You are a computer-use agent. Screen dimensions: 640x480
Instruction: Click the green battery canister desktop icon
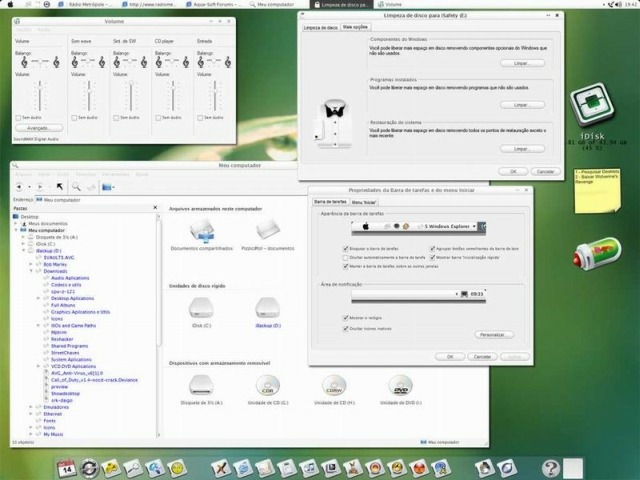pos(597,253)
